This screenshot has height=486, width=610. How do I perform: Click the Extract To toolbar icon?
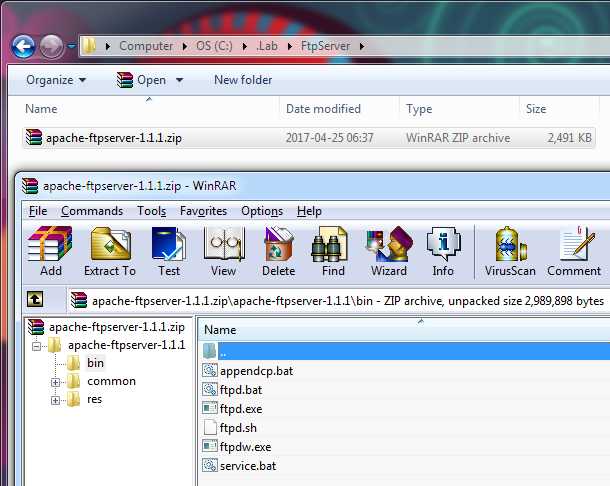(110, 244)
